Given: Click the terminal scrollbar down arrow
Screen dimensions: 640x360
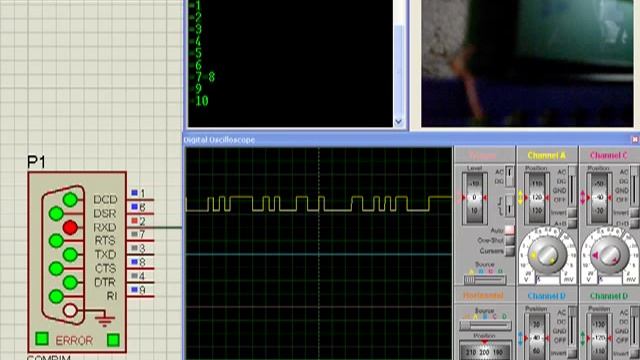Looking at the screenshot, I should pyautogui.click(x=399, y=122).
